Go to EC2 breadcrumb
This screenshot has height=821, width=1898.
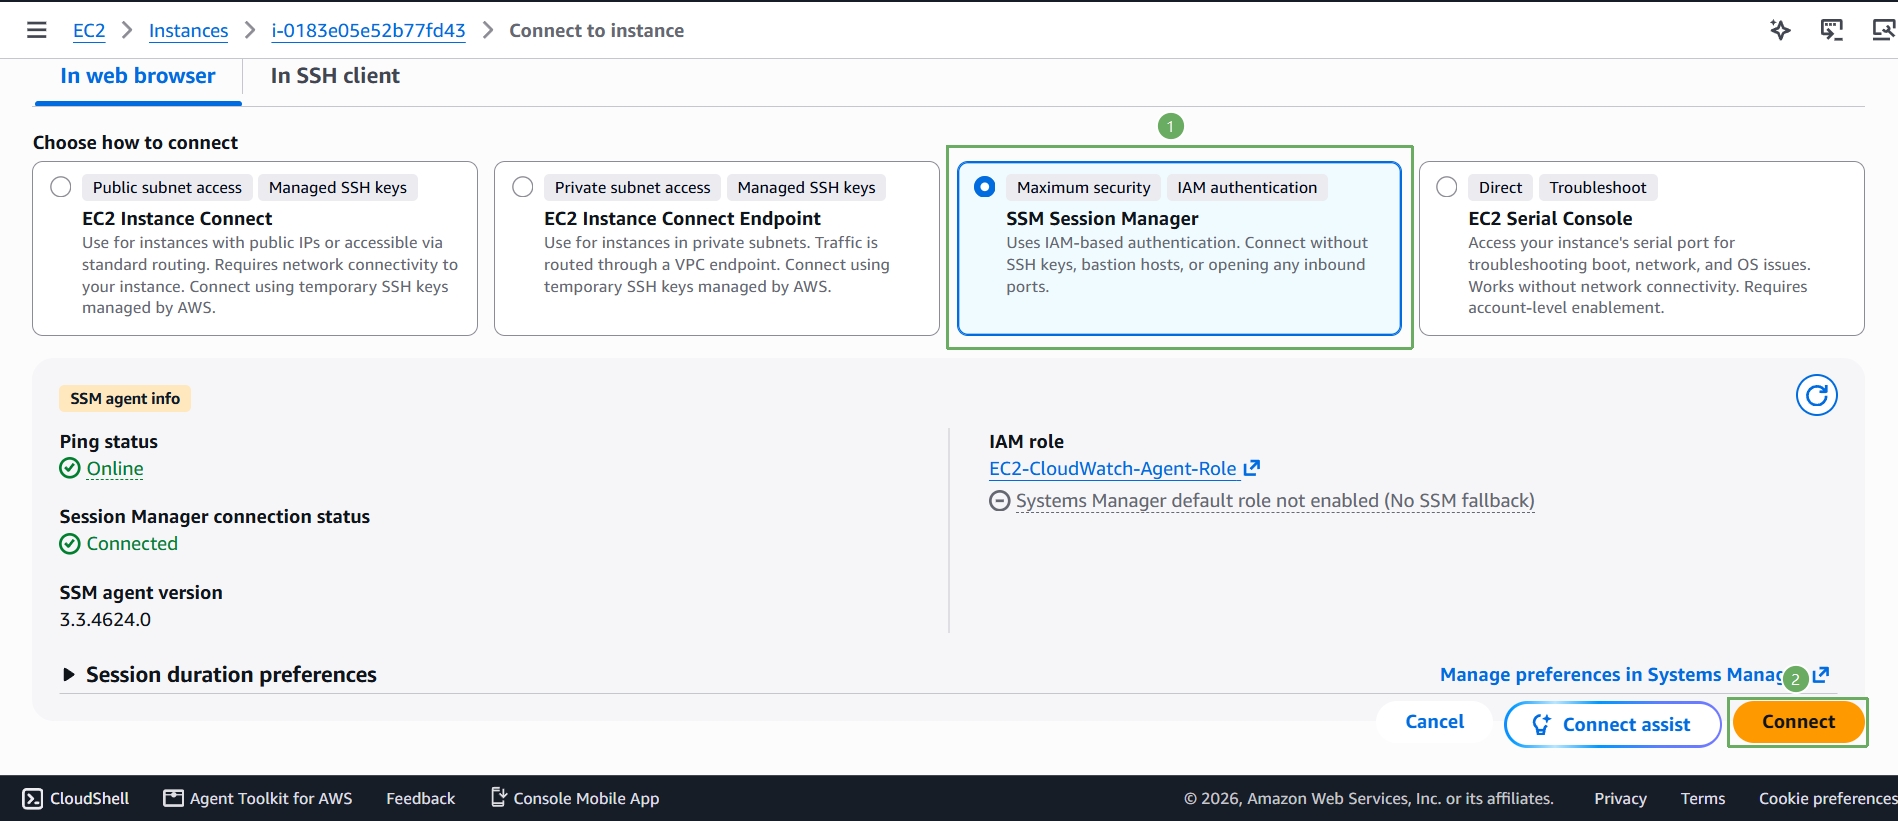point(89,31)
